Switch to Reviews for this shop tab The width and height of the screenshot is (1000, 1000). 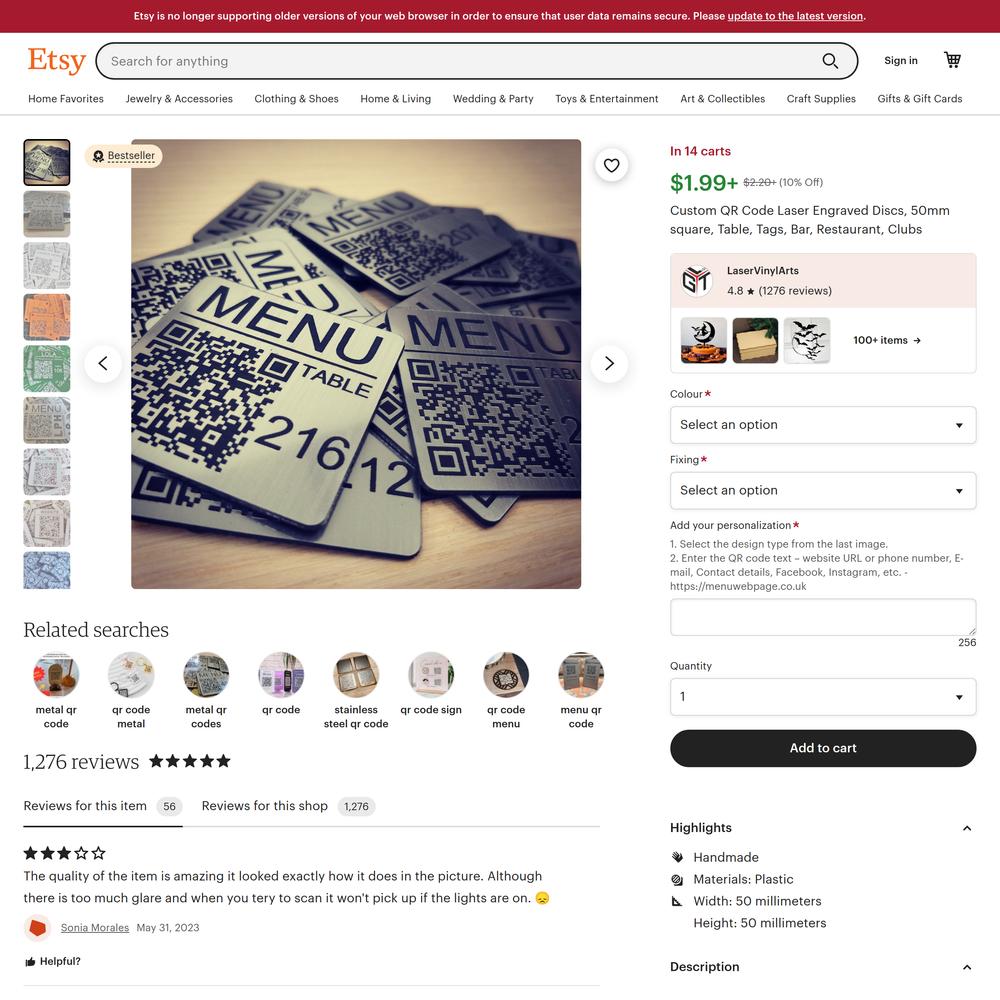(x=288, y=806)
